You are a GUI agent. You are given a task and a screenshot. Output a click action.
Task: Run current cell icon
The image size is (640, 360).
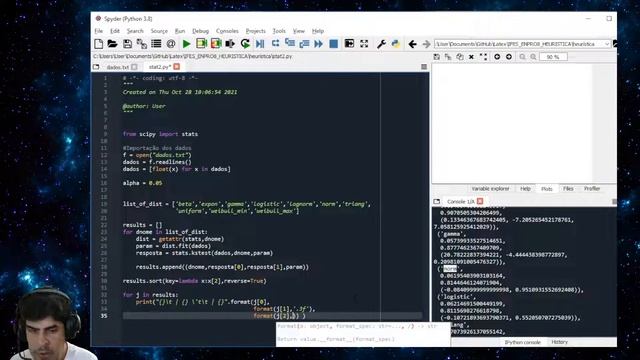[x=201, y=44]
